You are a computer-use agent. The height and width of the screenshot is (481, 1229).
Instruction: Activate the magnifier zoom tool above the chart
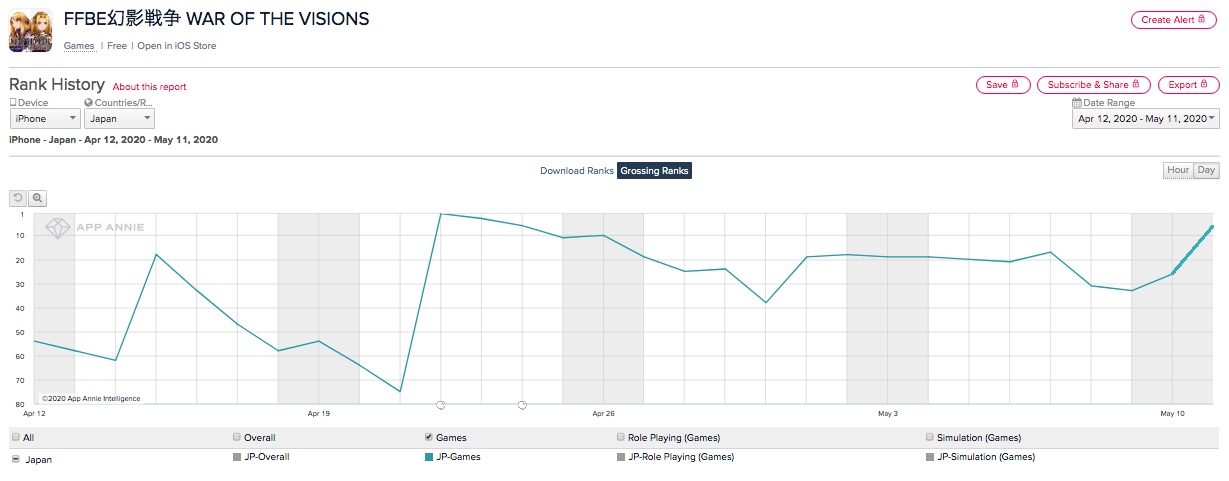[38, 198]
